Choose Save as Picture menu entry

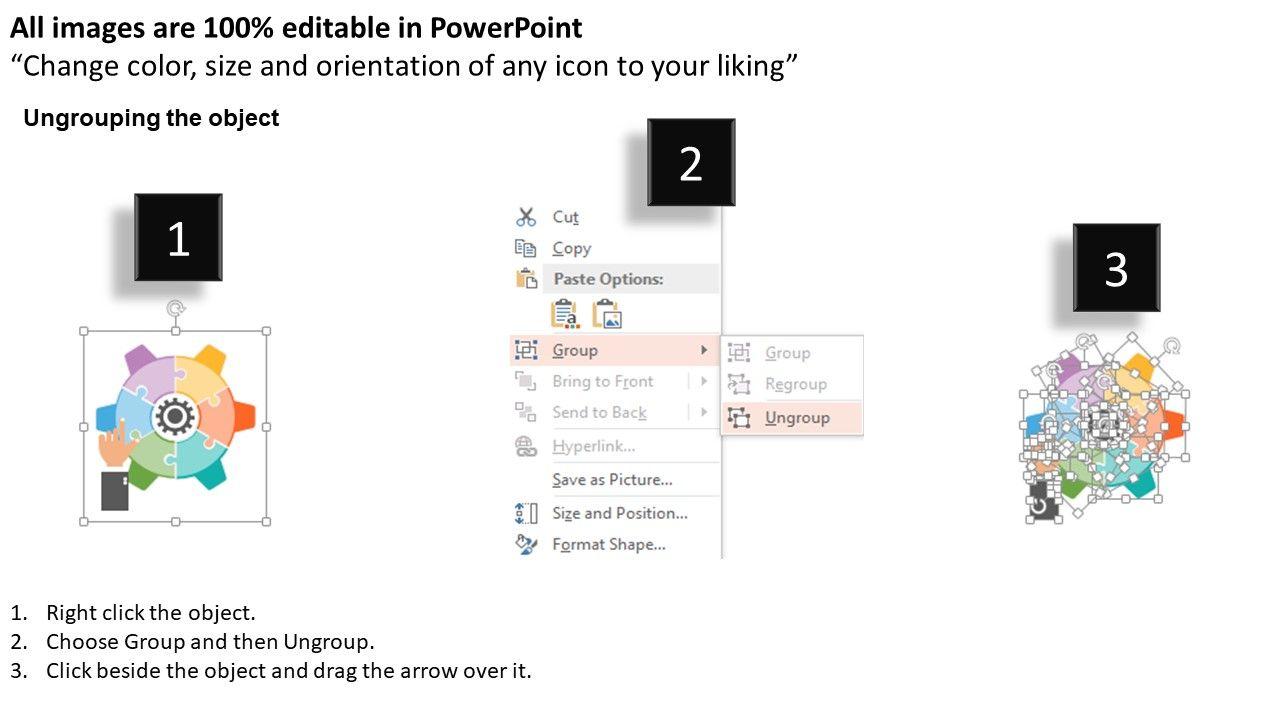[x=612, y=480]
